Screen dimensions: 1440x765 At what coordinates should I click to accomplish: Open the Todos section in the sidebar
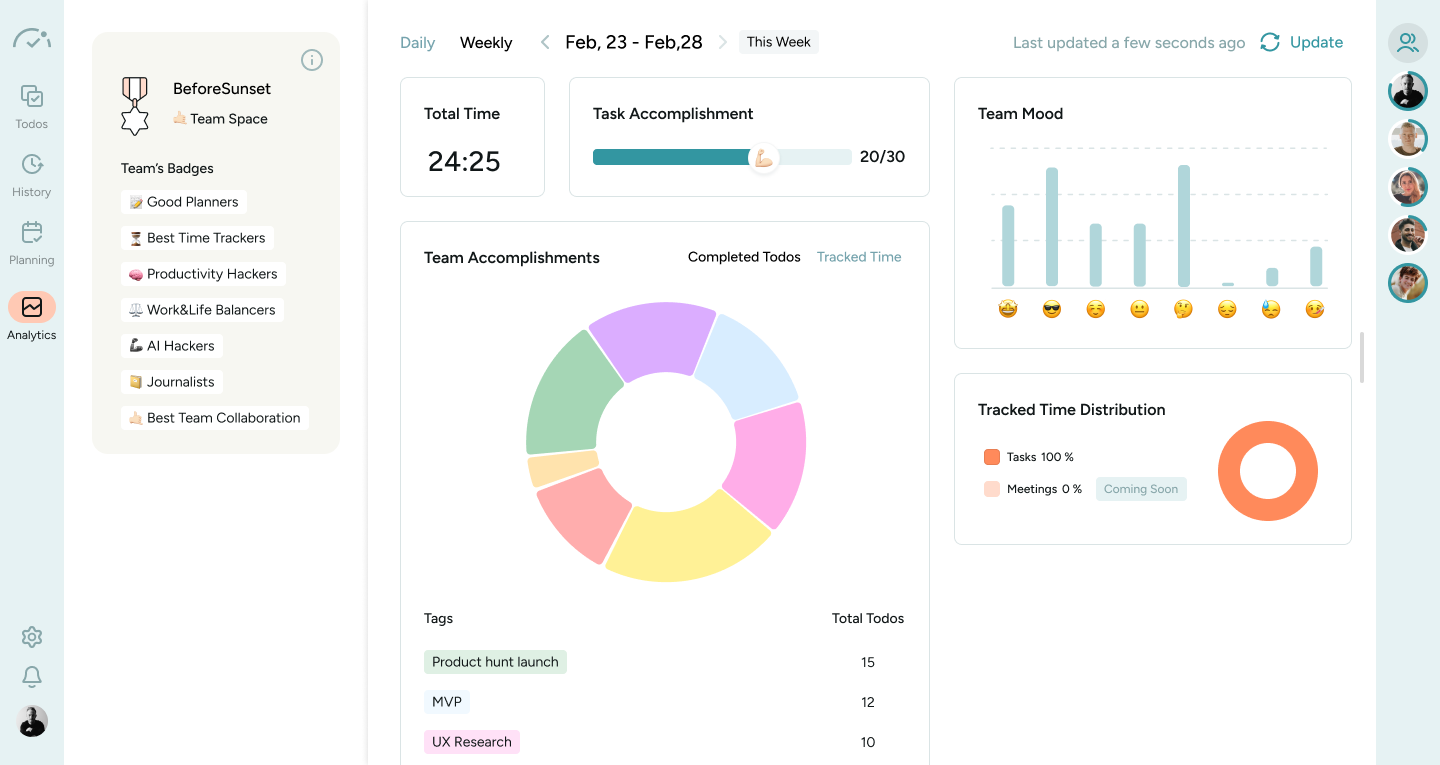[31, 105]
